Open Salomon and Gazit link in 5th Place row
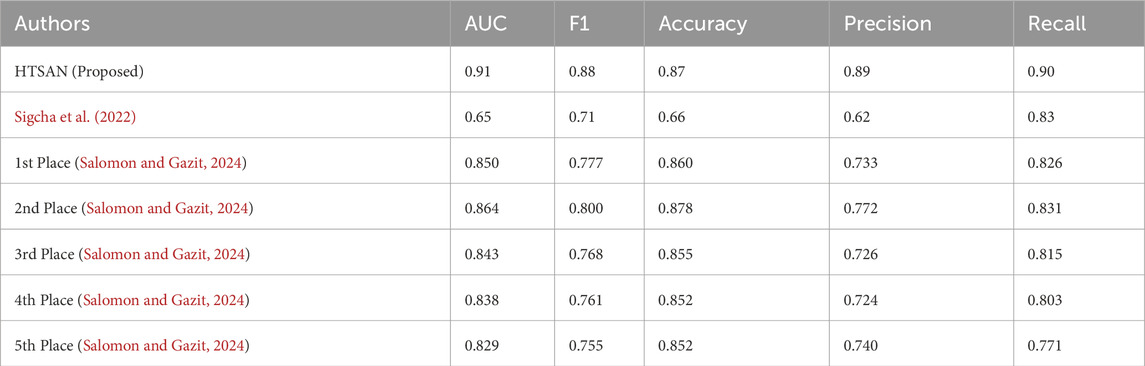Image resolution: width=1145 pixels, height=366 pixels. pyautogui.click(x=165, y=345)
